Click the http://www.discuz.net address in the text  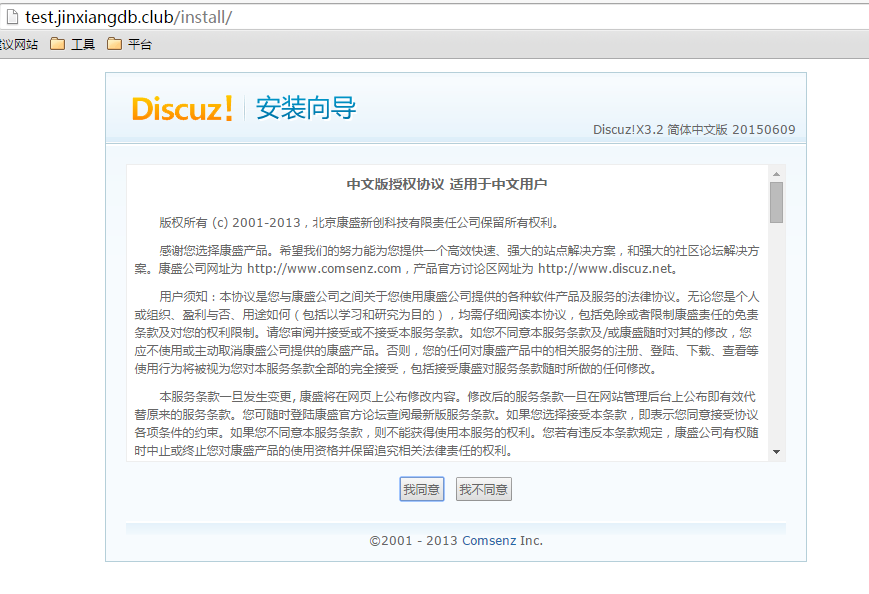click(606, 269)
